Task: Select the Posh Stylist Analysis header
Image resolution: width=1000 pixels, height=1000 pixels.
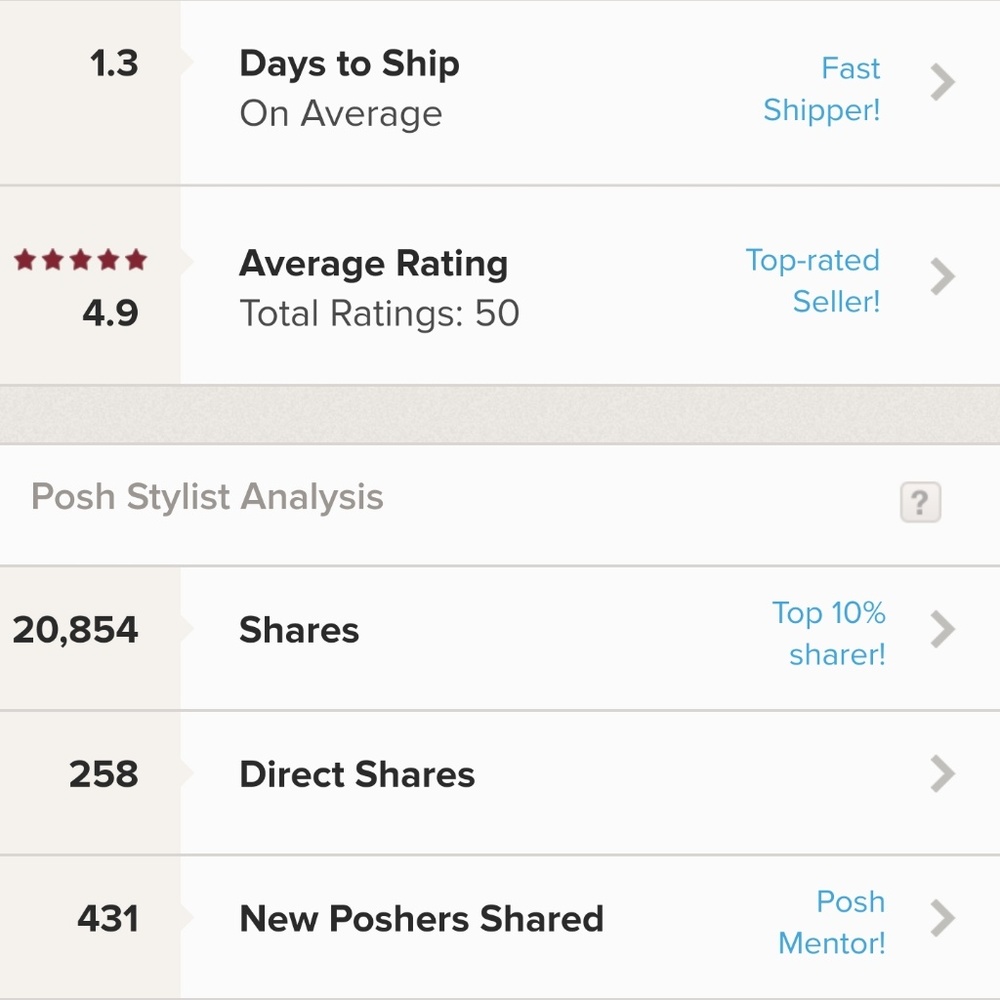Action: 207,496
